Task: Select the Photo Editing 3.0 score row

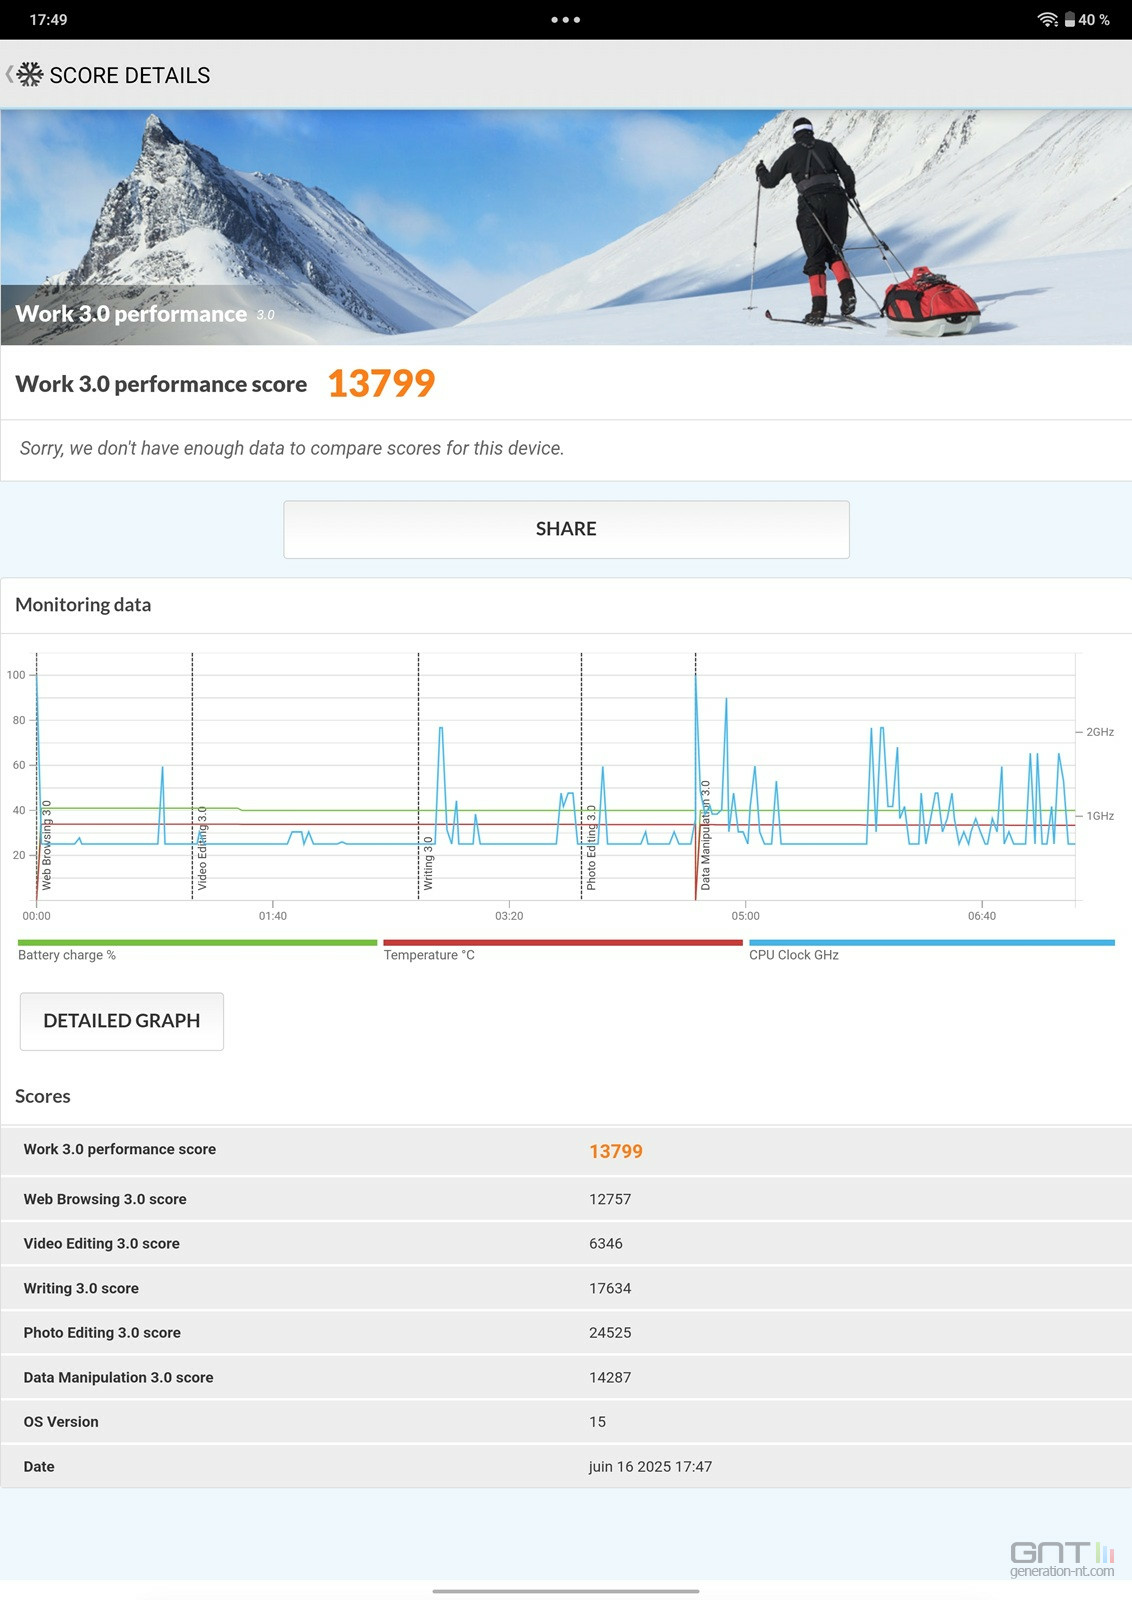Action: (566, 1332)
